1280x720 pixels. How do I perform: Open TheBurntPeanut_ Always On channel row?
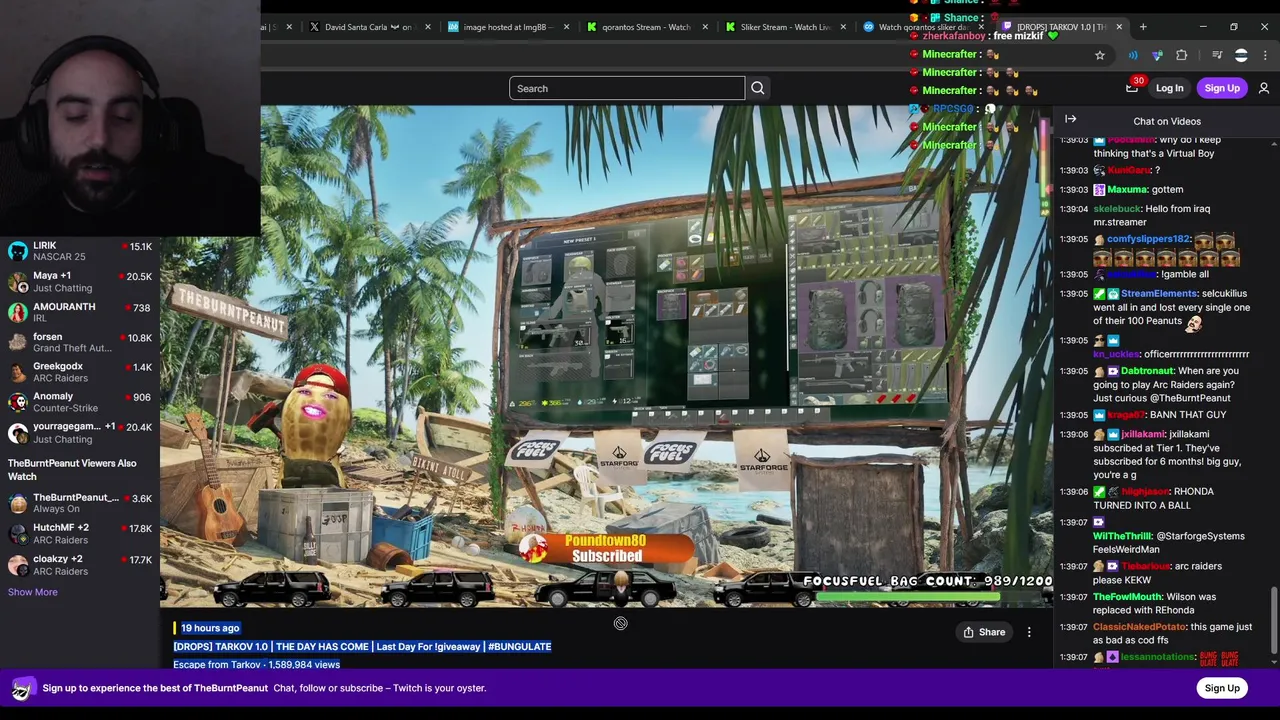80,503
